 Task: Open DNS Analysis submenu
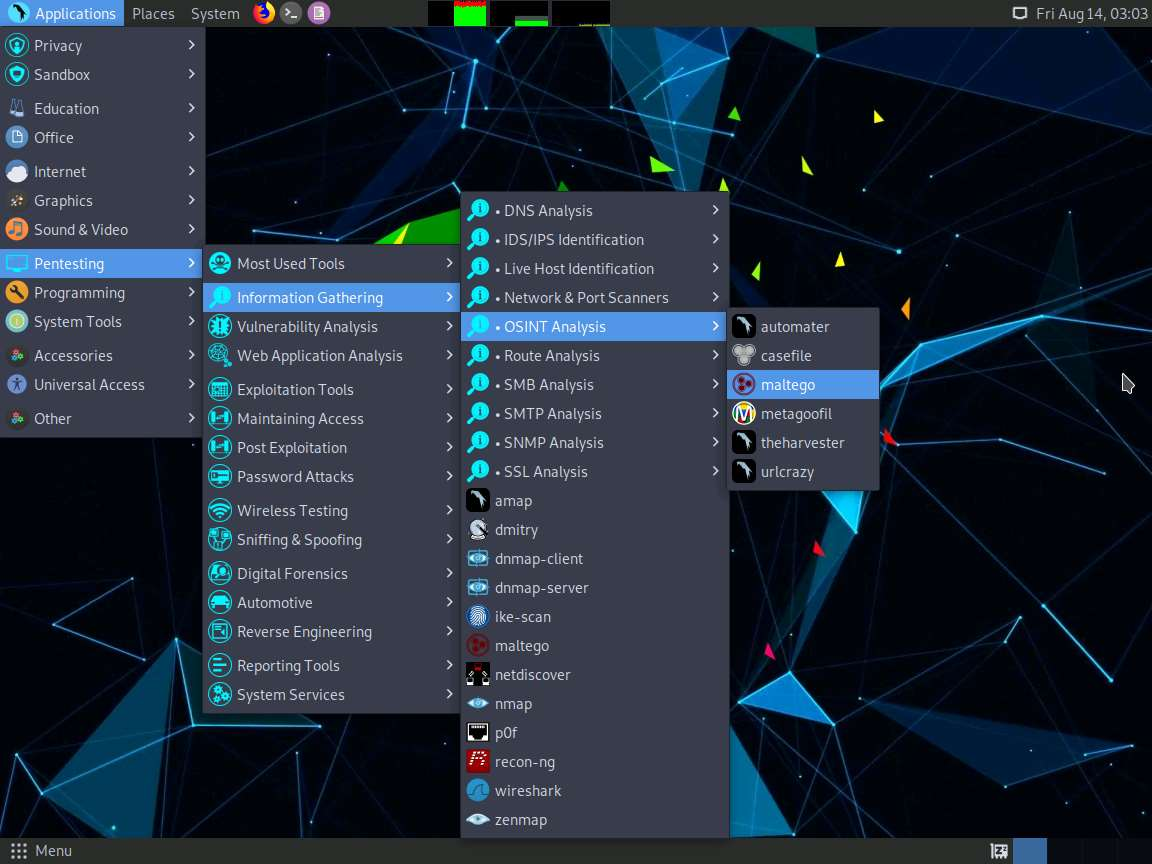(594, 210)
